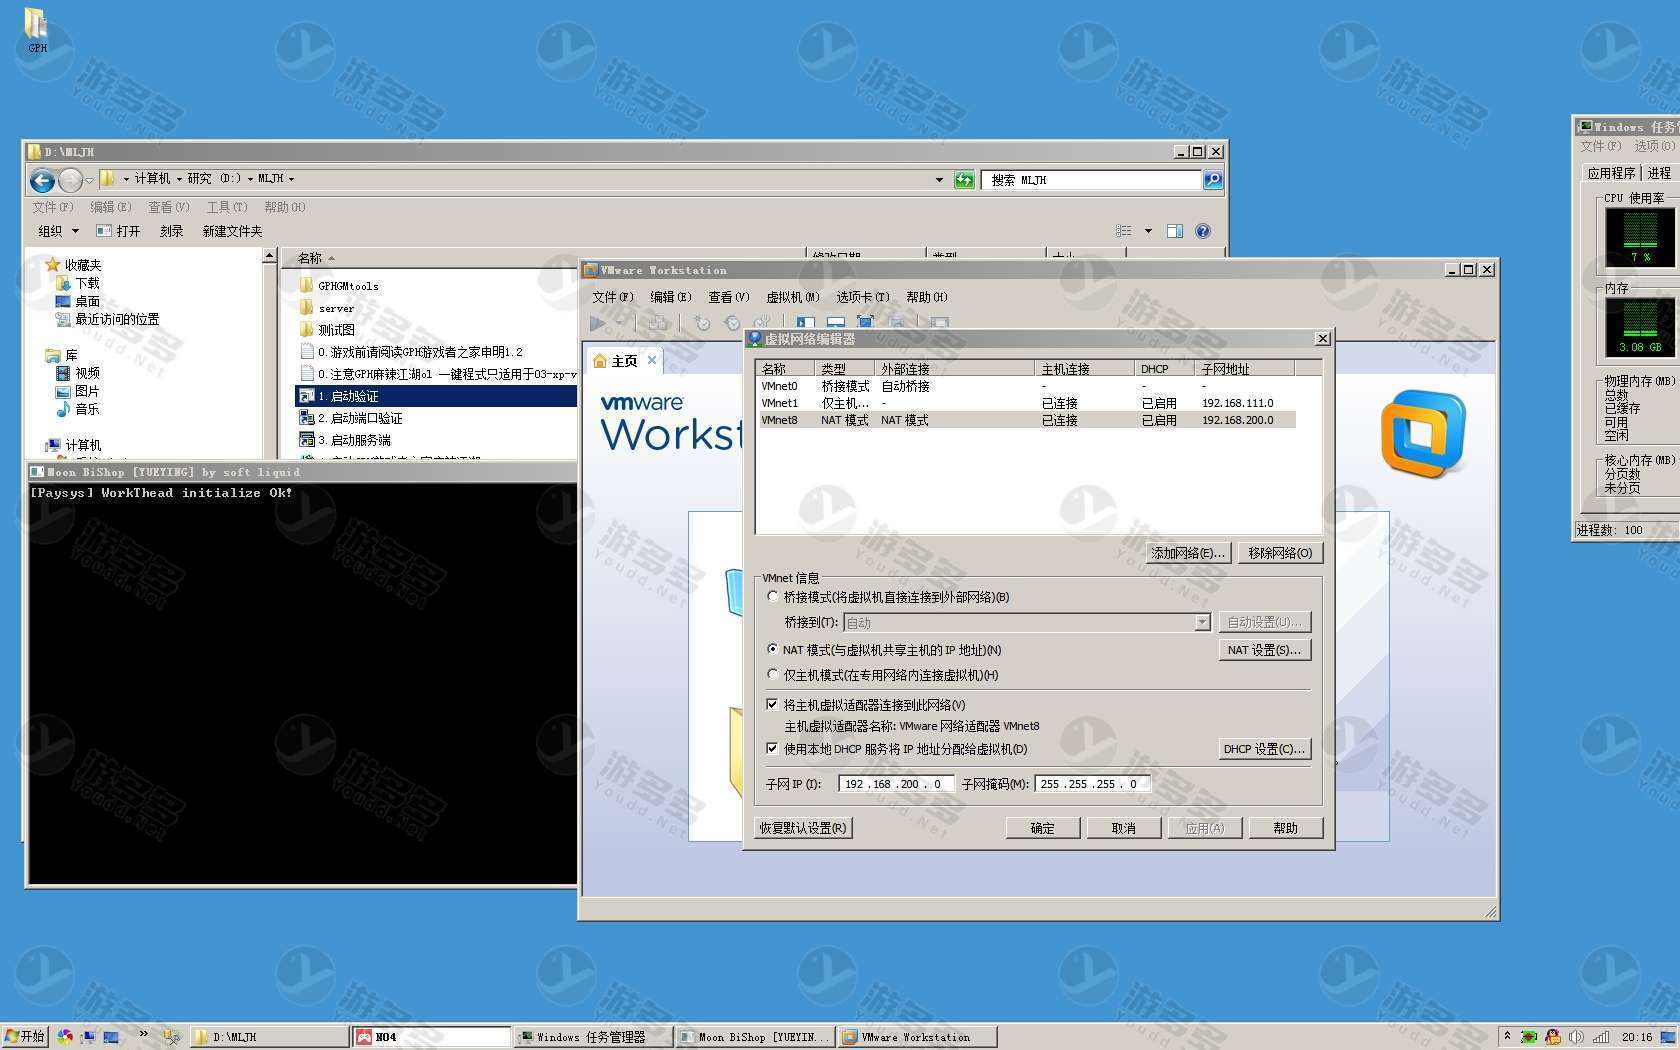Viewport: 1680px width, 1050px height.
Task: Click 恢复默认设置(R) button
Action: (802, 828)
